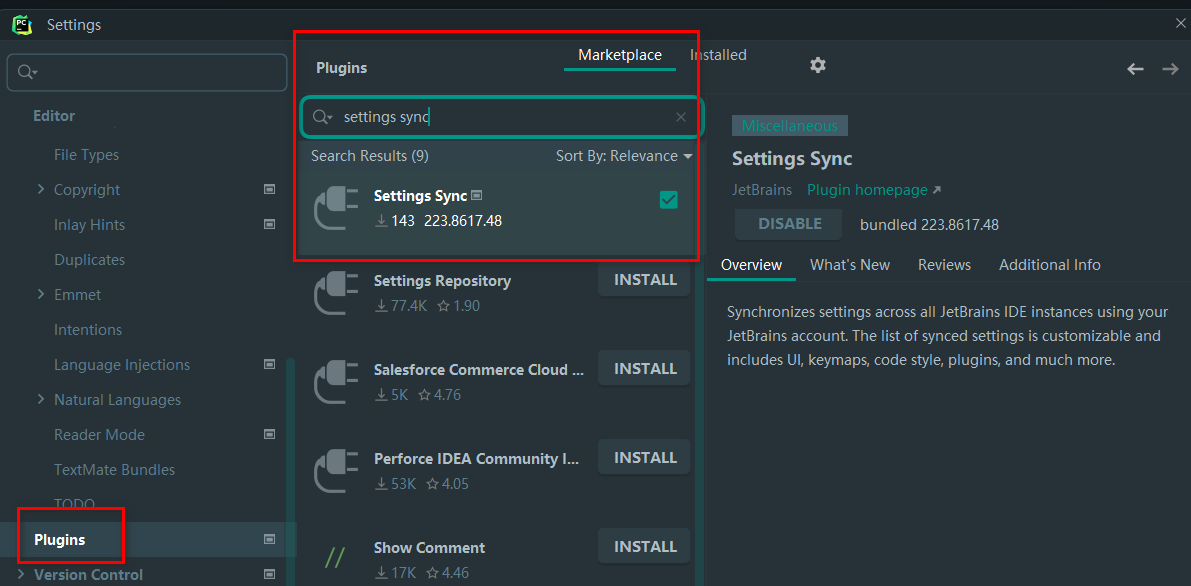Click project-level marker beside Copyright
1191x586 pixels.
click(269, 189)
